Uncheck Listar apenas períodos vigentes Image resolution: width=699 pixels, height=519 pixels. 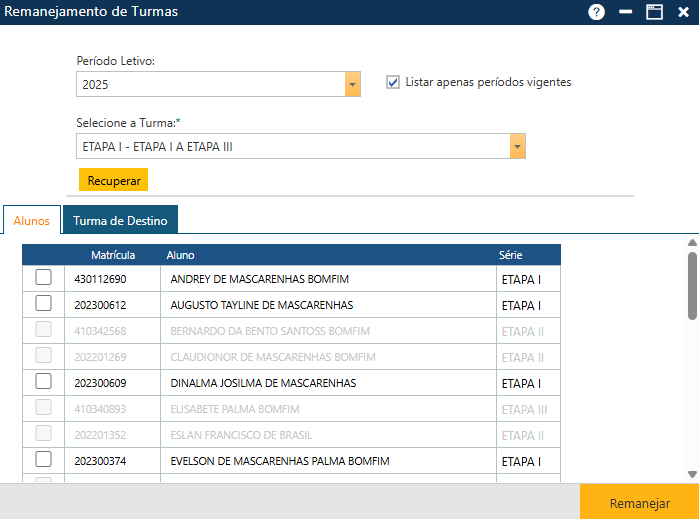(x=393, y=82)
